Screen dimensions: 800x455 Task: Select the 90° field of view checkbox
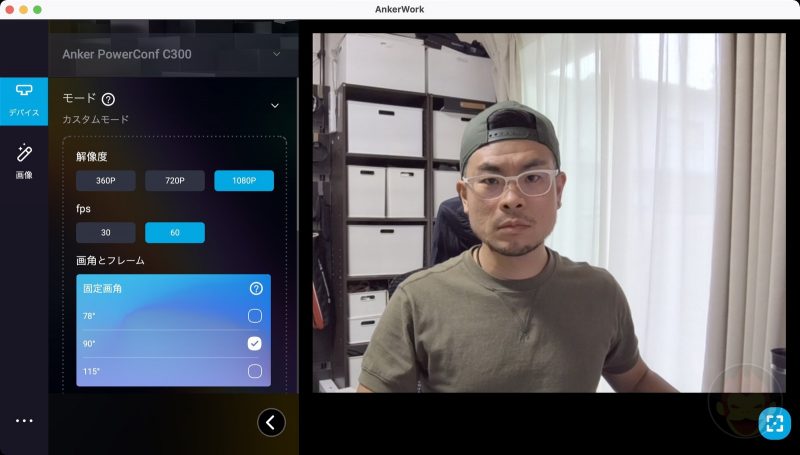[255, 343]
